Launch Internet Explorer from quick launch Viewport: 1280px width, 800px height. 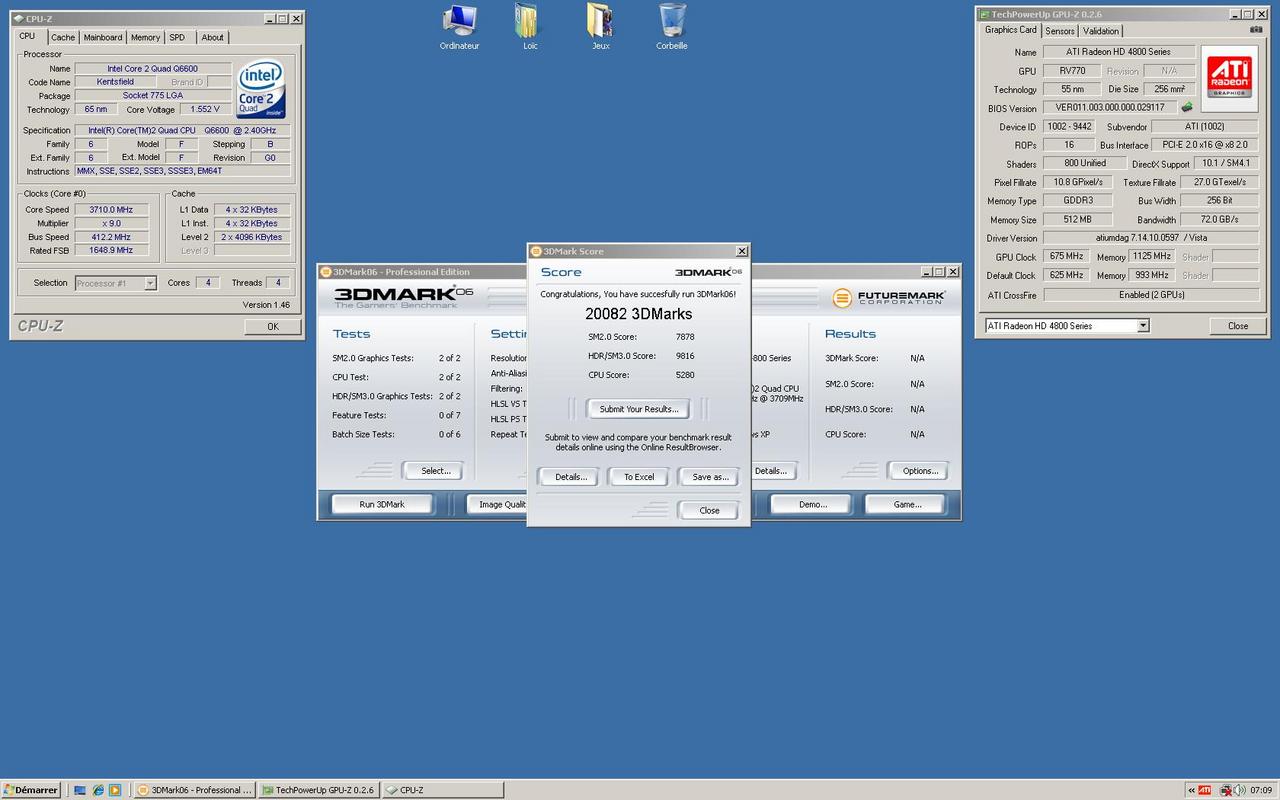[97, 790]
